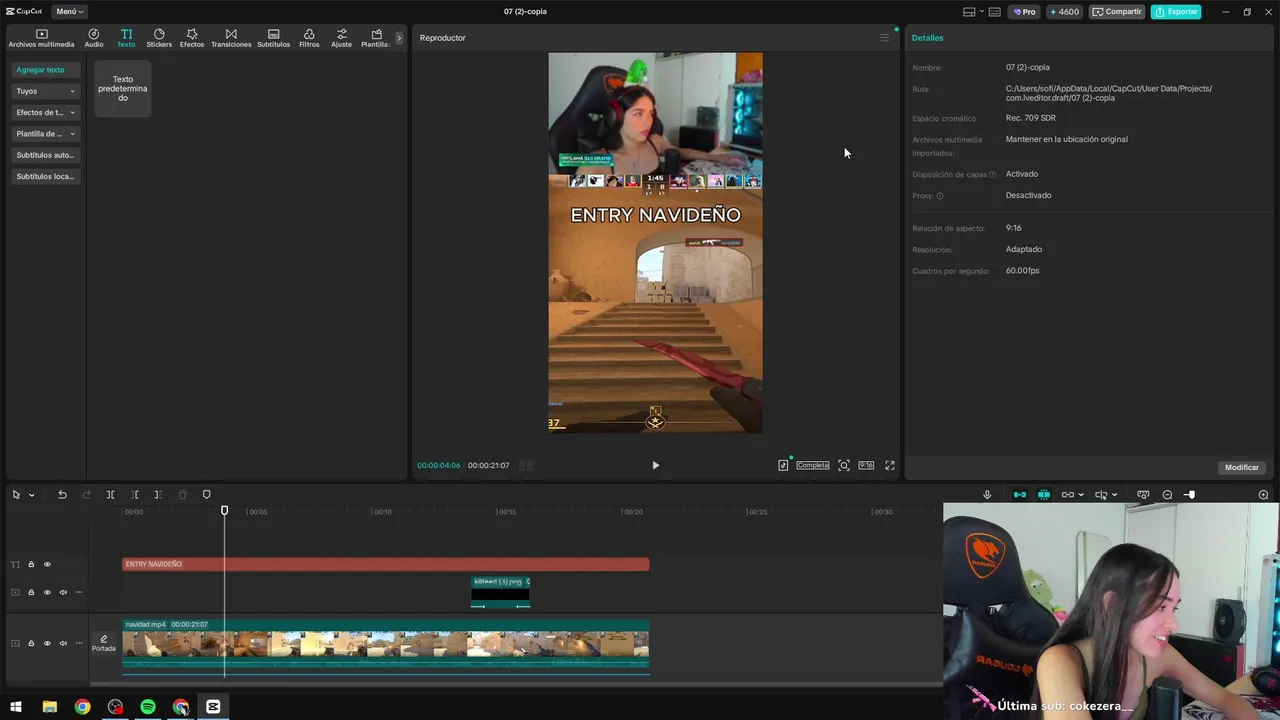1280x720 pixels.
Task: Open Subtítulos locales option
Action: coord(45,176)
